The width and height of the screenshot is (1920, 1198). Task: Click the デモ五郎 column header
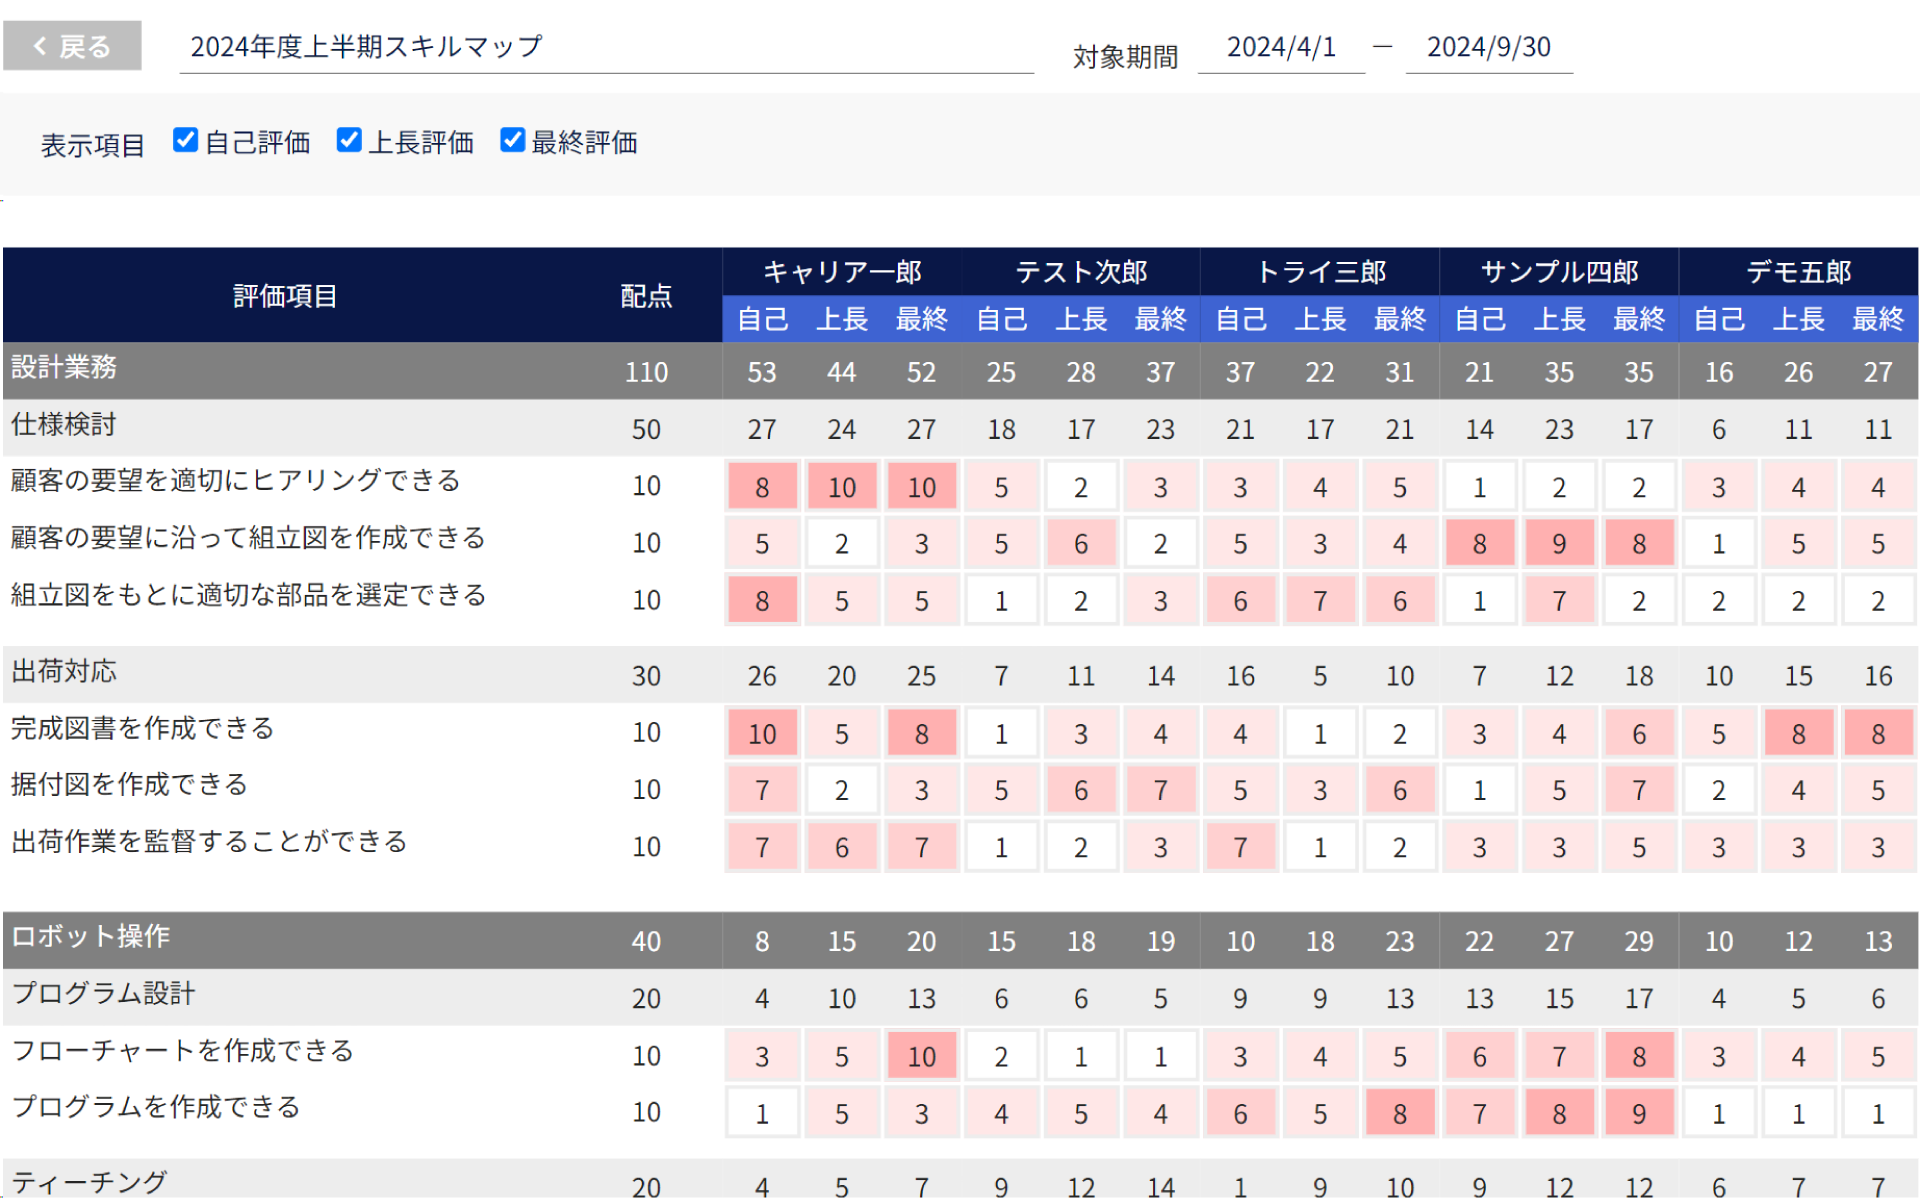(x=1798, y=272)
